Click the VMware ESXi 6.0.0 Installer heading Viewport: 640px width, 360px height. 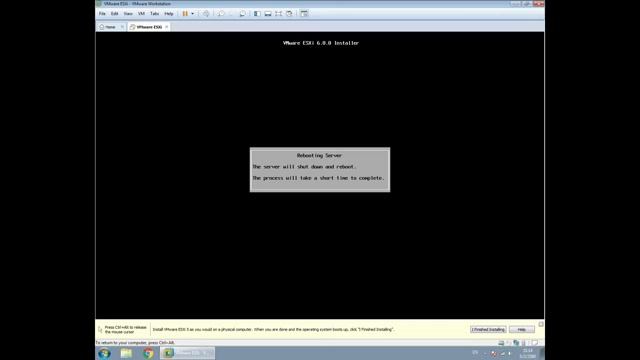(321, 43)
